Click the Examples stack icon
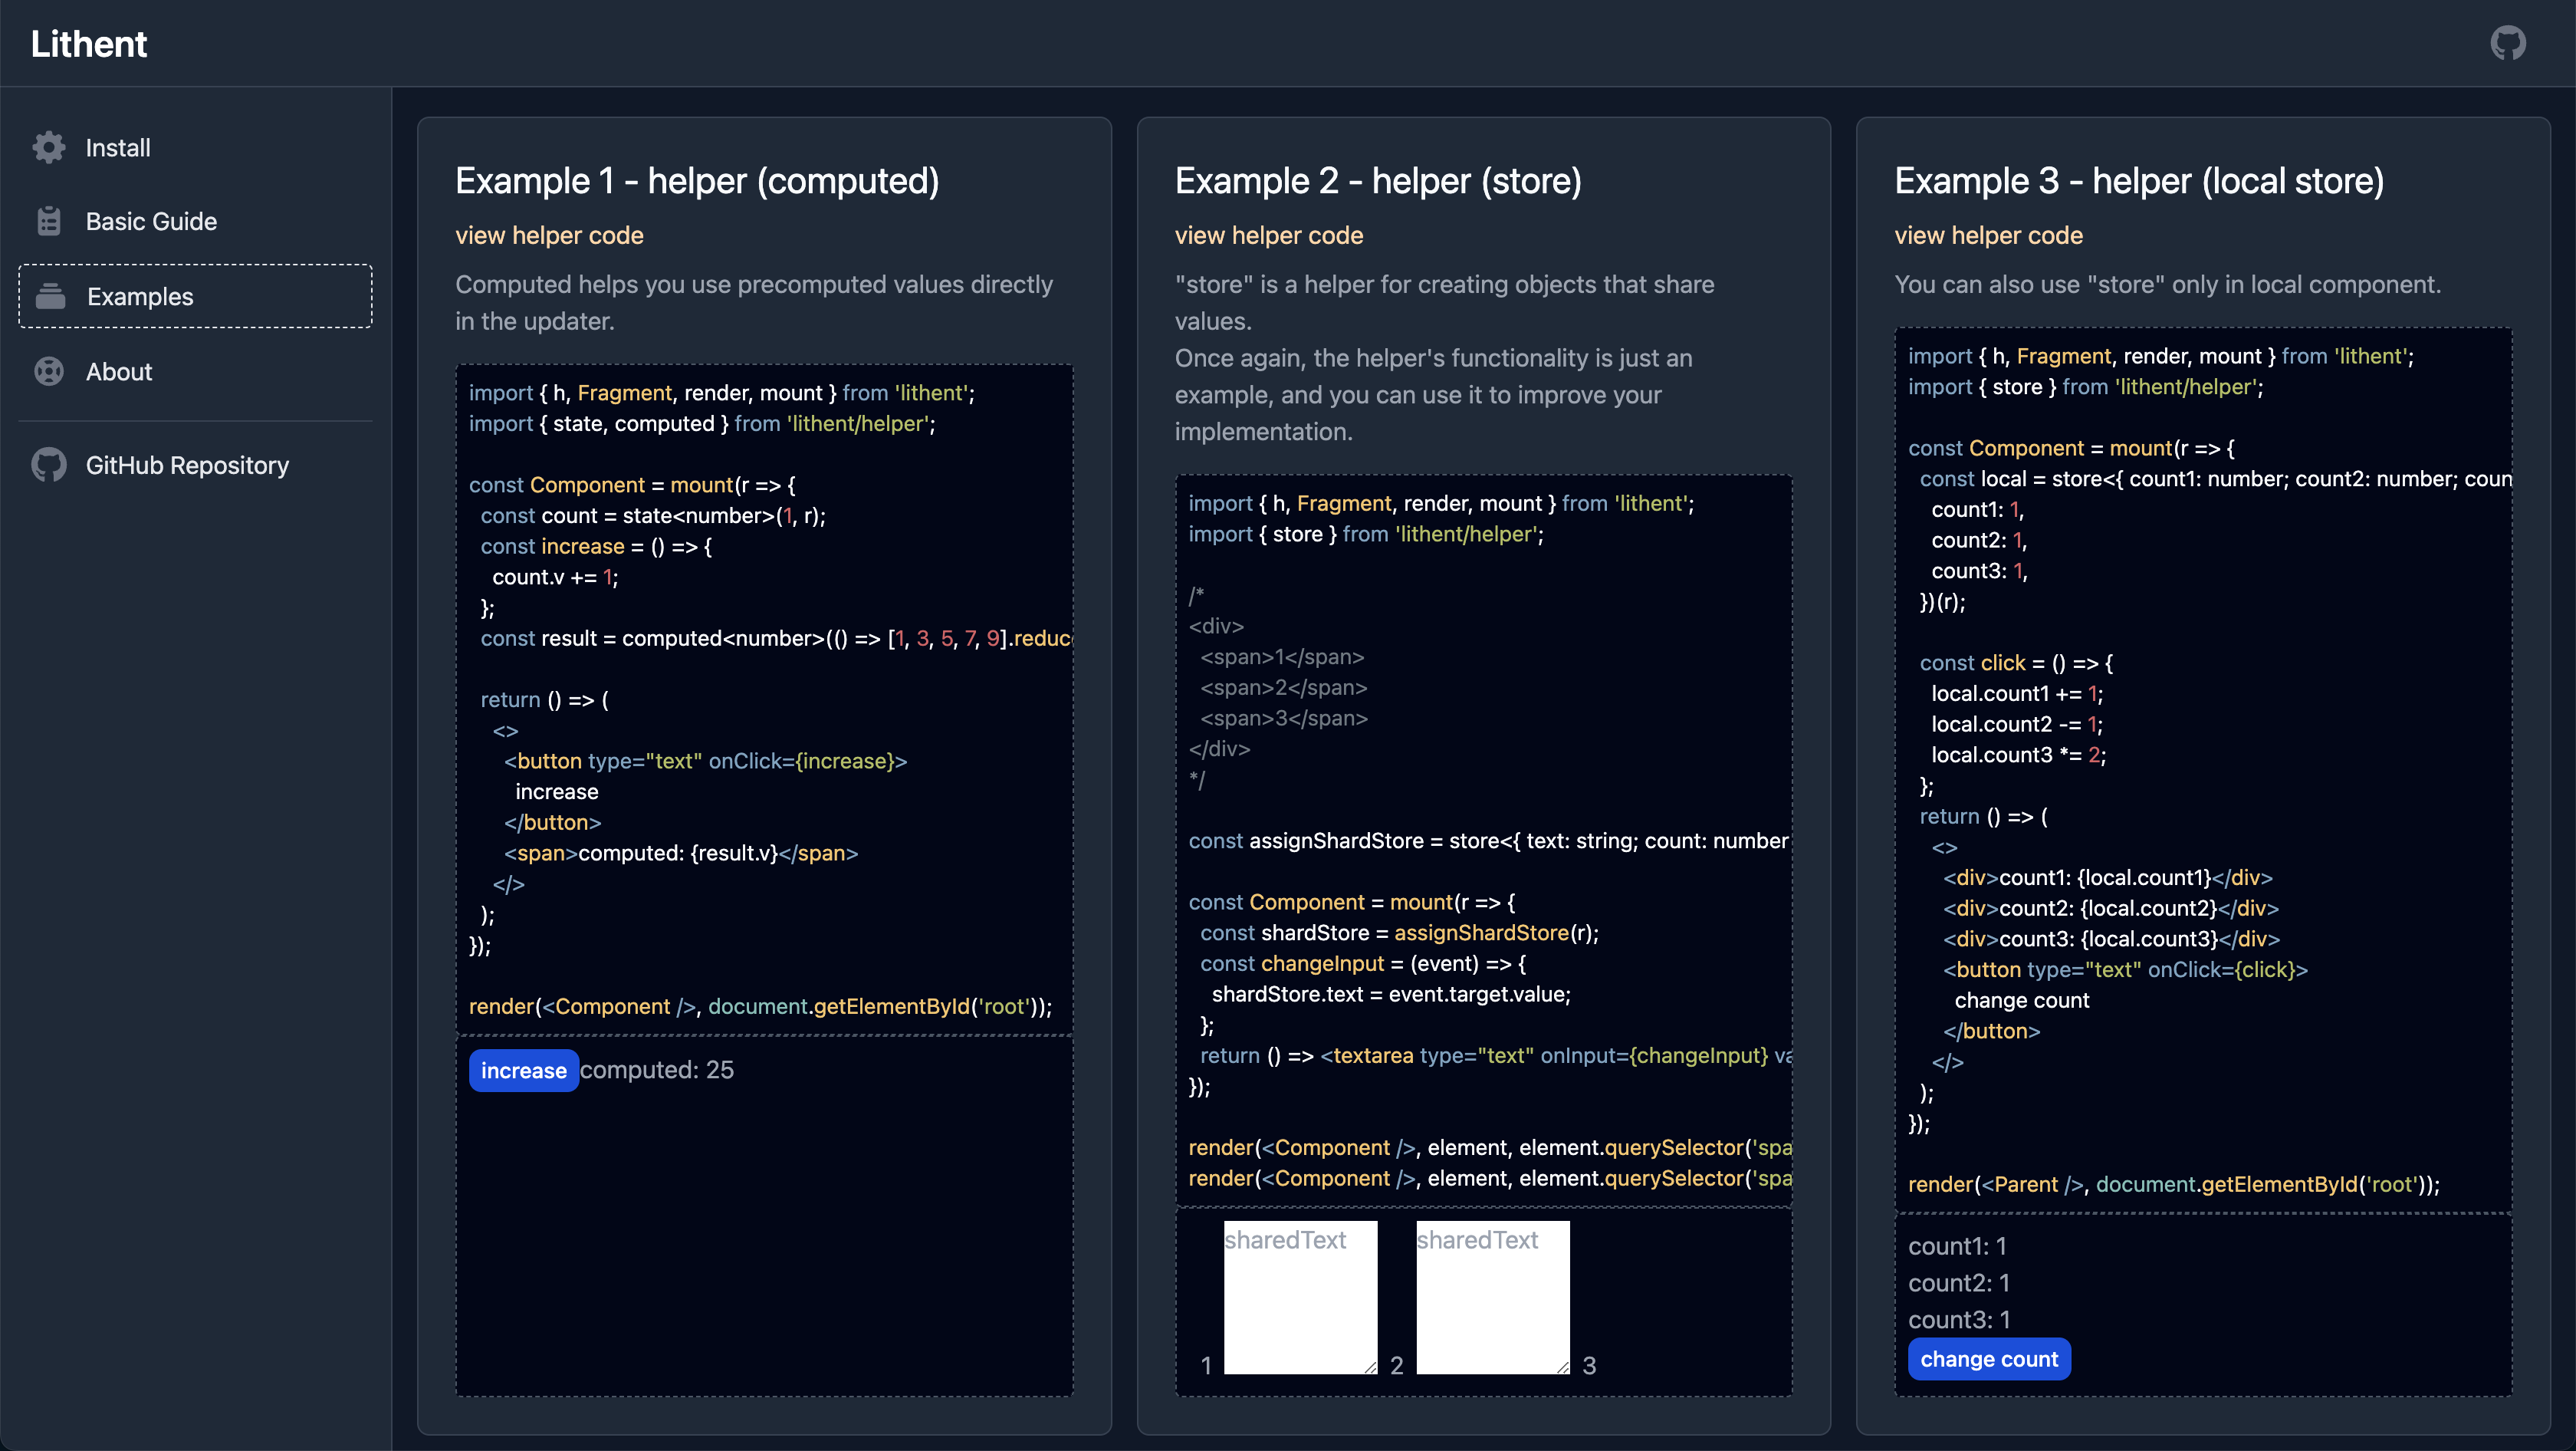Screen dimensions: 2576x1451 50,296
